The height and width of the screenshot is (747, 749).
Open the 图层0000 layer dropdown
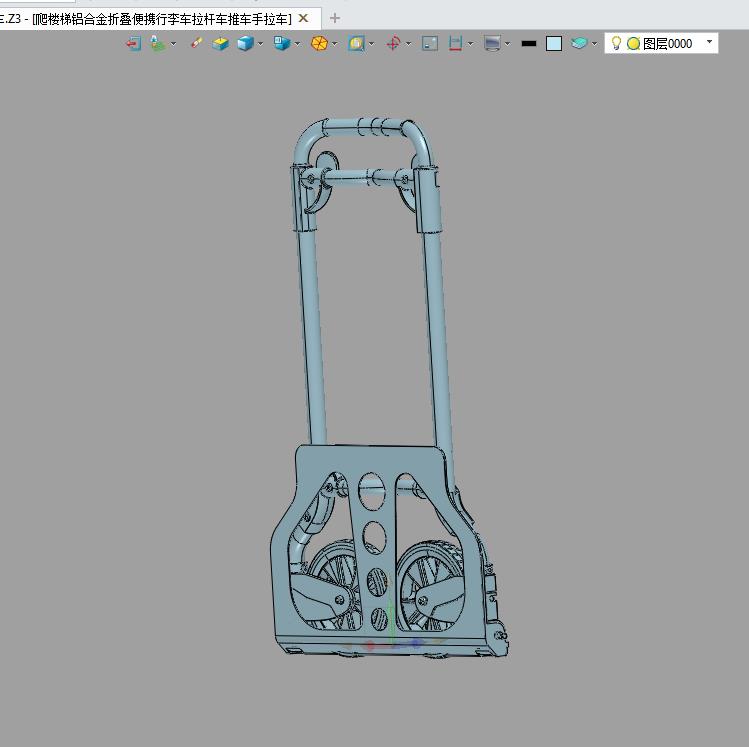tap(709, 42)
